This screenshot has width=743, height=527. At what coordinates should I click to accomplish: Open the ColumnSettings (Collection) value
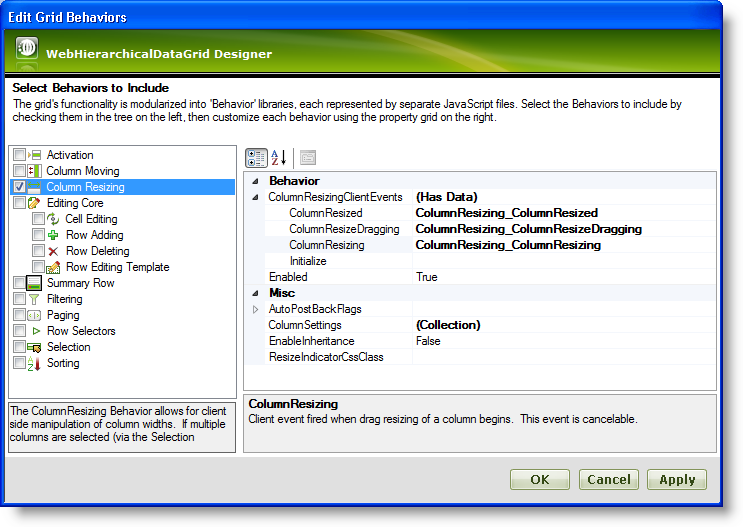564,325
